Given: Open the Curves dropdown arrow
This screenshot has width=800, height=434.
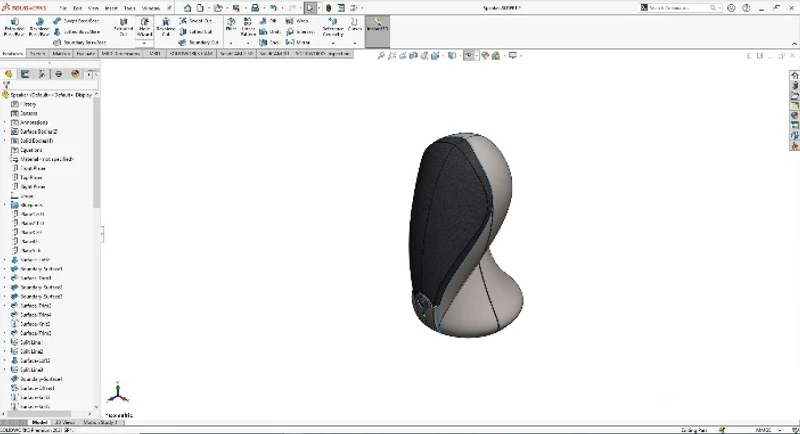Looking at the screenshot, I should (355, 43).
